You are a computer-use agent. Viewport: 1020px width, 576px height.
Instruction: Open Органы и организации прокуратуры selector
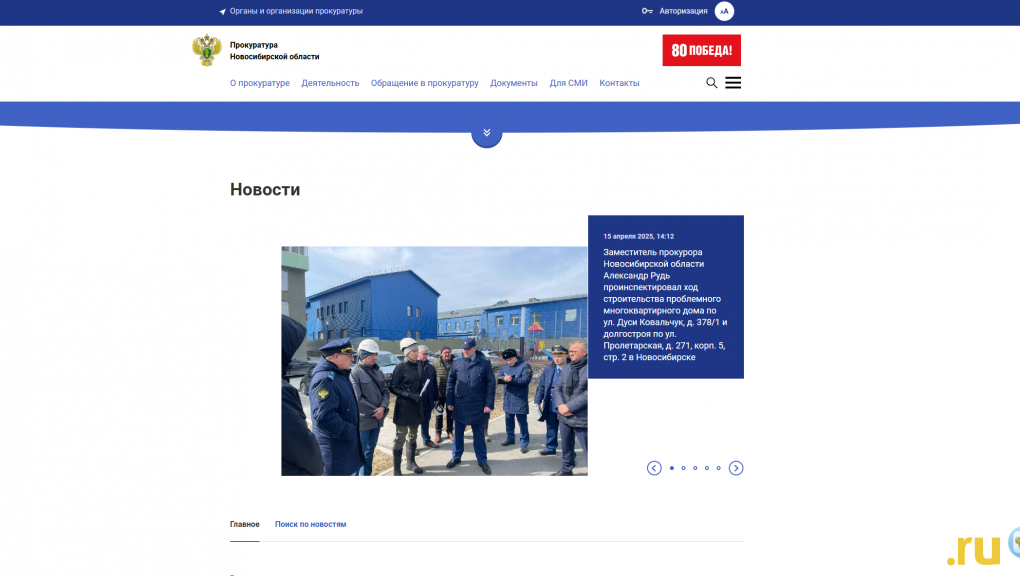[290, 11]
